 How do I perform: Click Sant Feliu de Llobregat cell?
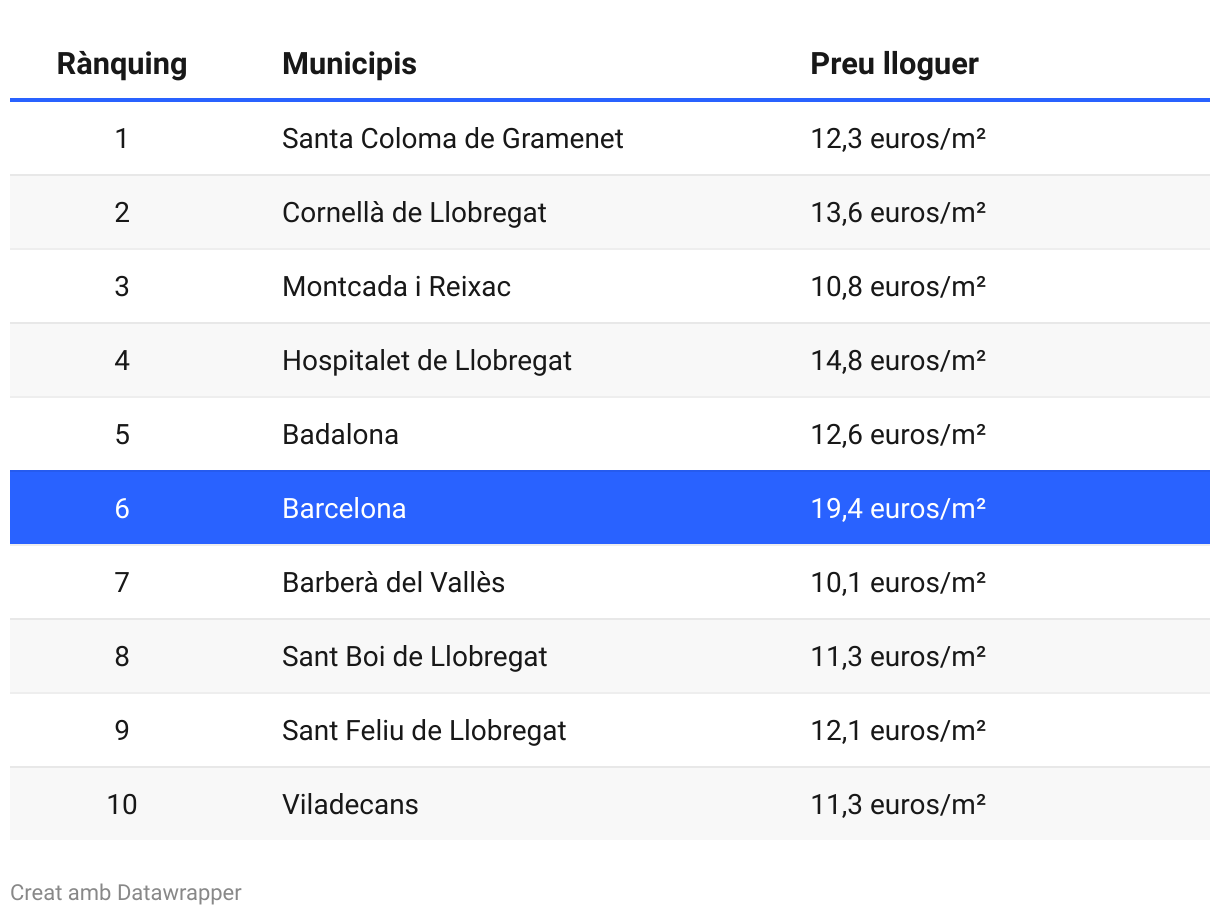[424, 730]
